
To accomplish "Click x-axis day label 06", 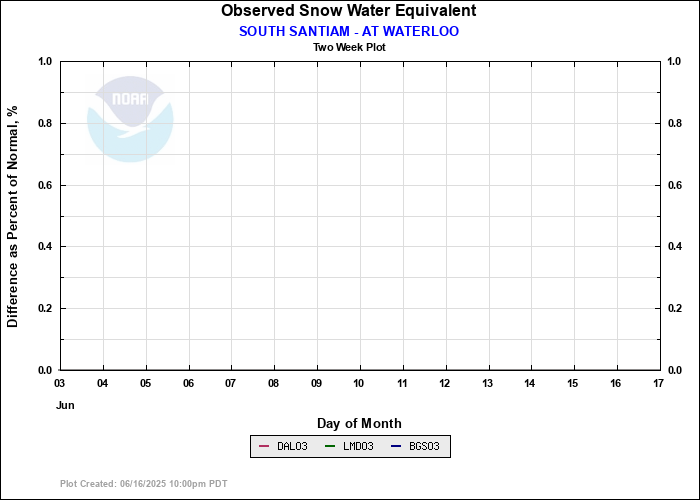I will 188,383.
